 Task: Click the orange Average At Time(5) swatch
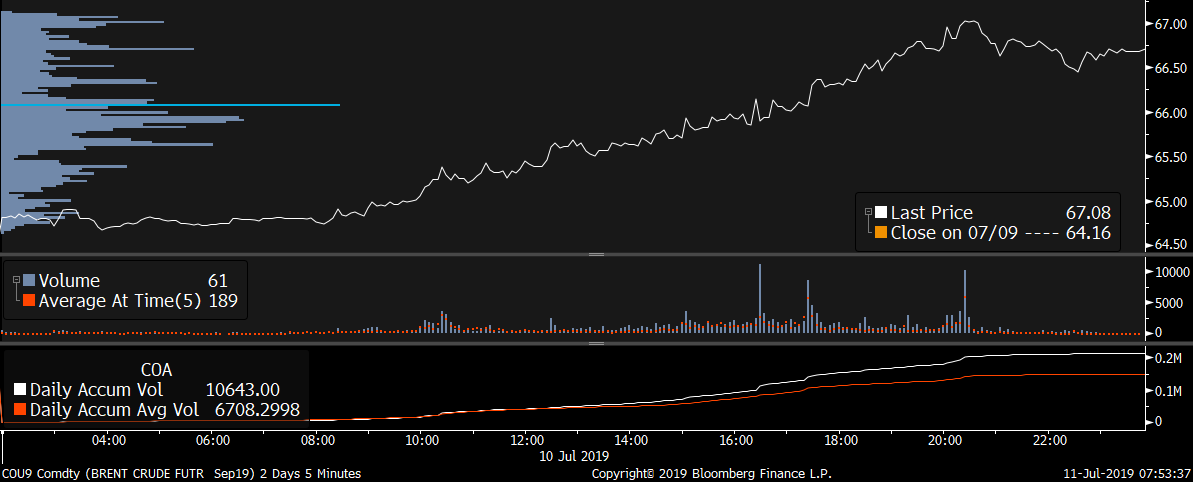click(x=30, y=301)
